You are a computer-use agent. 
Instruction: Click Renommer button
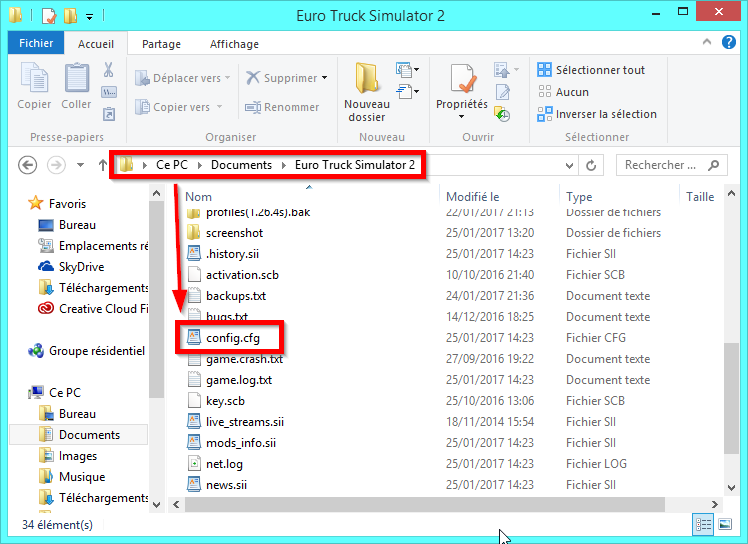(281, 107)
